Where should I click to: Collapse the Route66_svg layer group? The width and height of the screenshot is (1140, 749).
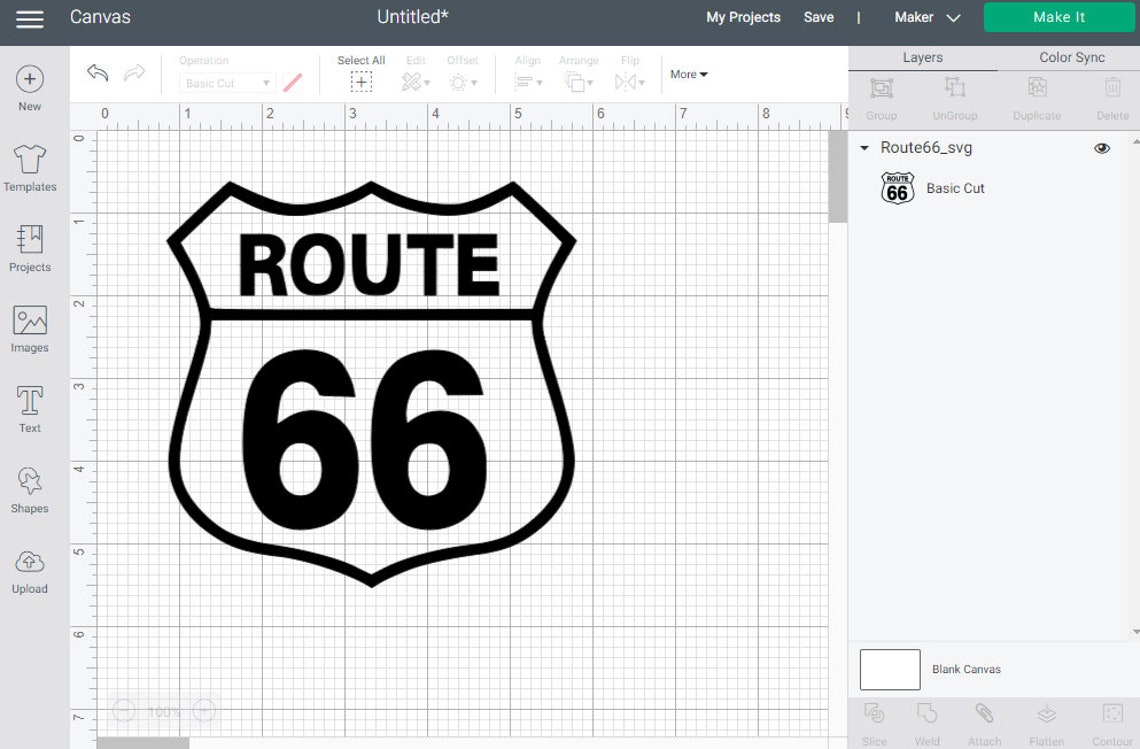(x=864, y=147)
